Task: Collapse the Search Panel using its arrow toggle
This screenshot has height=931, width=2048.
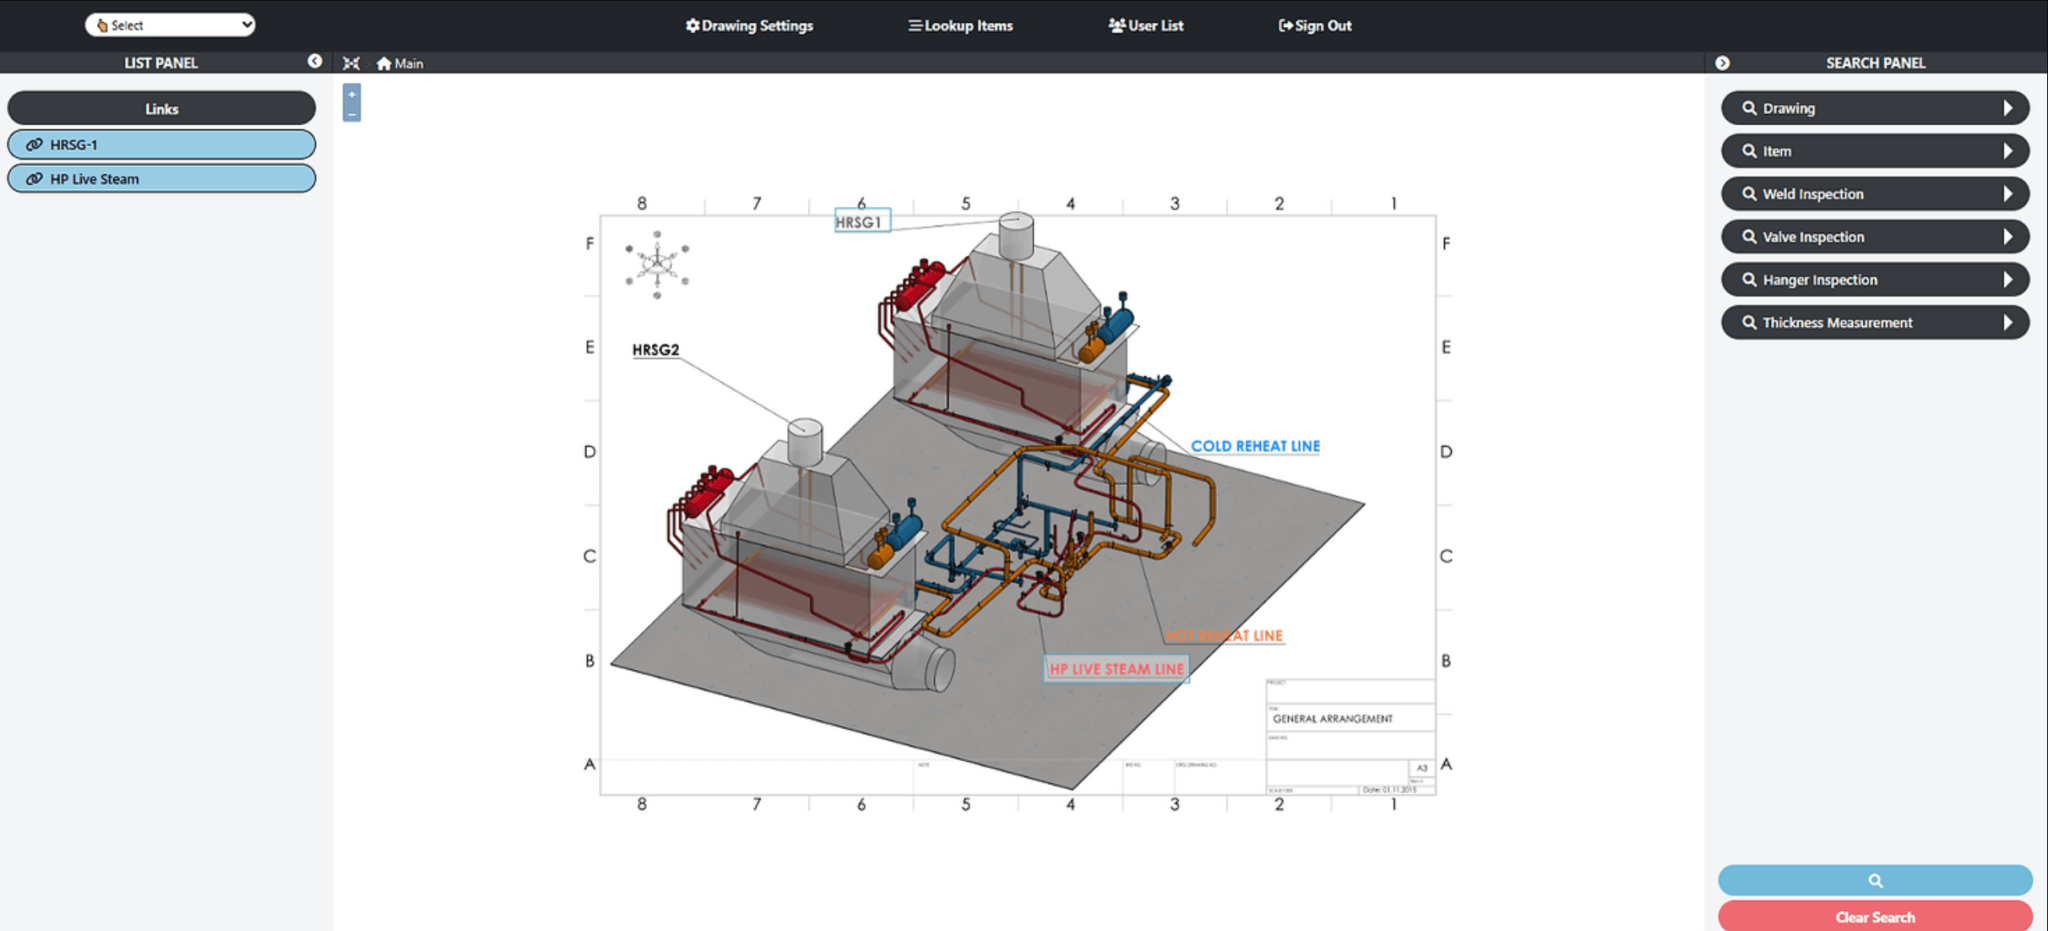Action: (1722, 62)
